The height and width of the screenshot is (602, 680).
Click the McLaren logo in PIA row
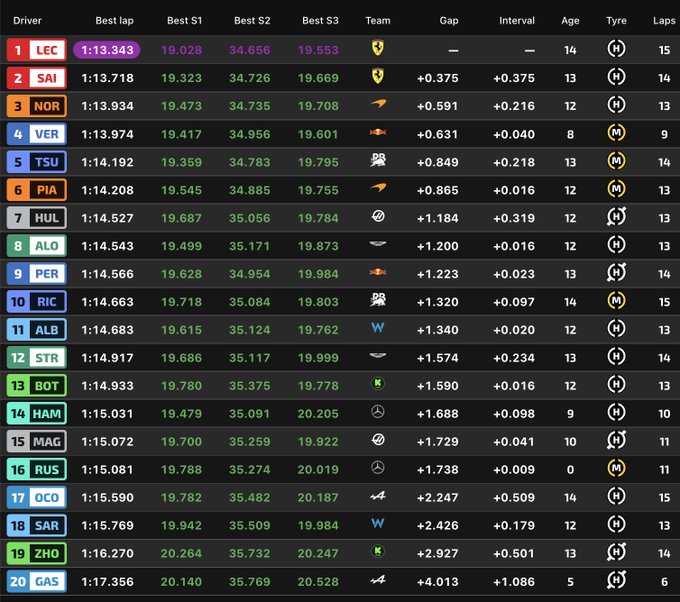378,188
